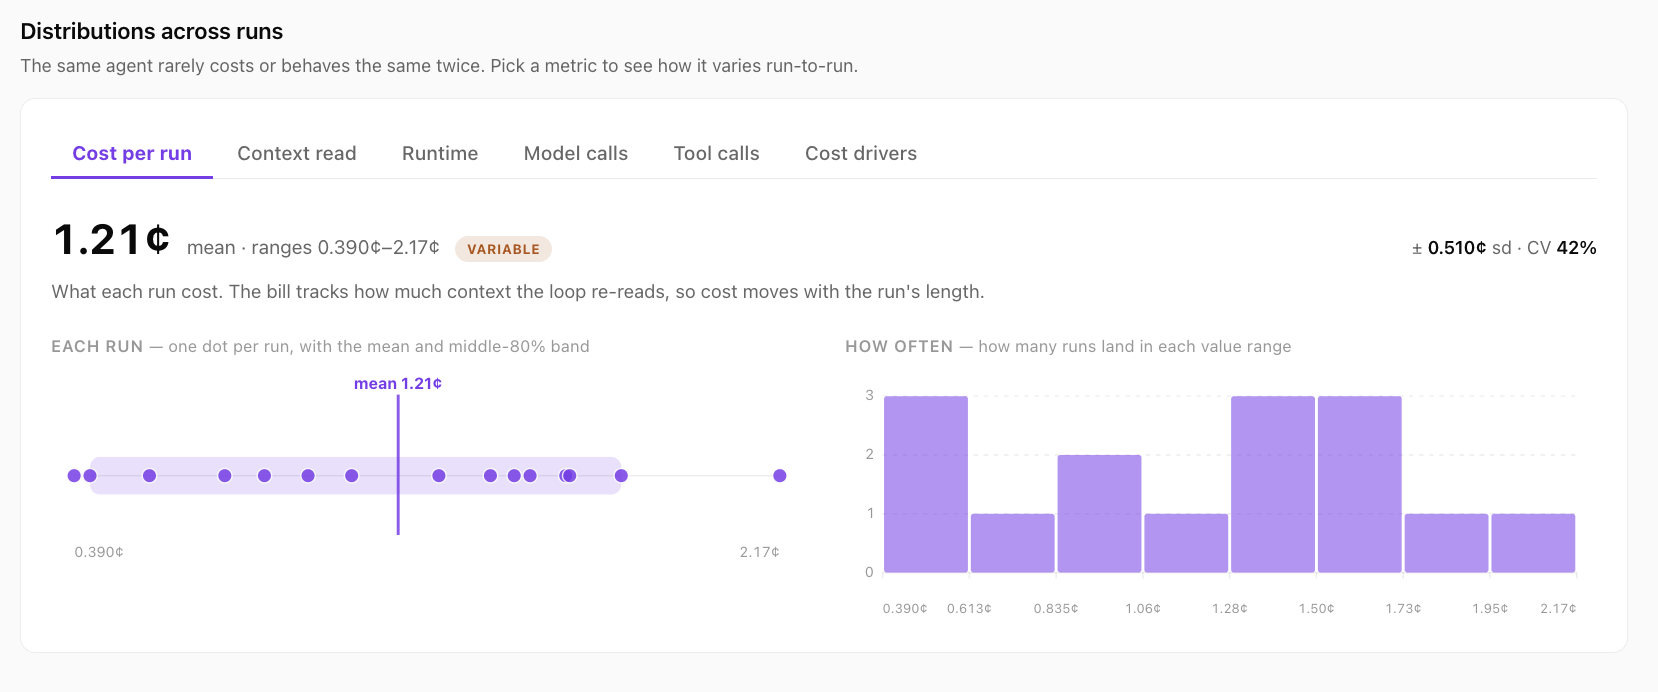
Task: Click the 1.06¢ histogram axis label
Action: pyautogui.click(x=1143, y=608)
